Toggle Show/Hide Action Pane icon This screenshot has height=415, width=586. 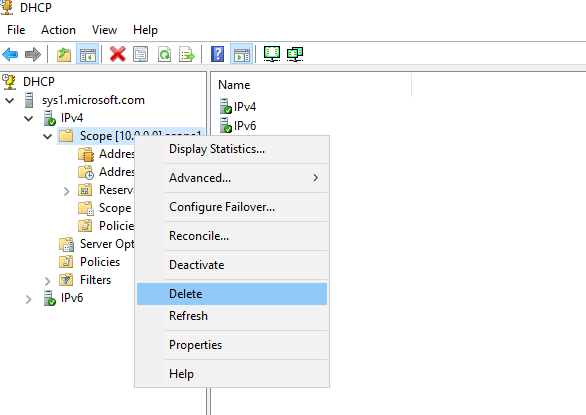click(x=241, y=55)
